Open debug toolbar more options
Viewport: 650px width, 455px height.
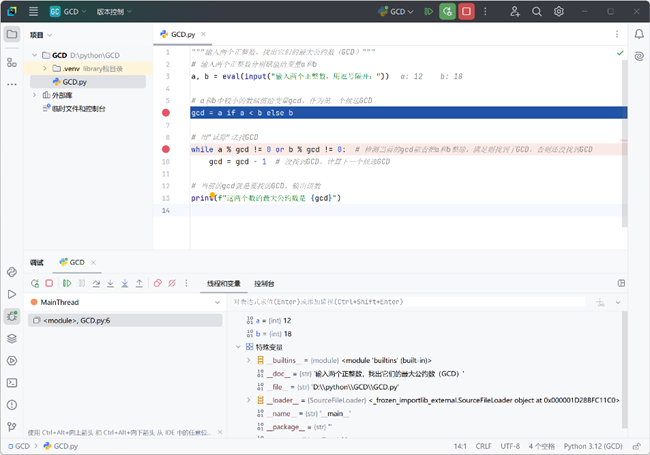click(x=186, y=283)
